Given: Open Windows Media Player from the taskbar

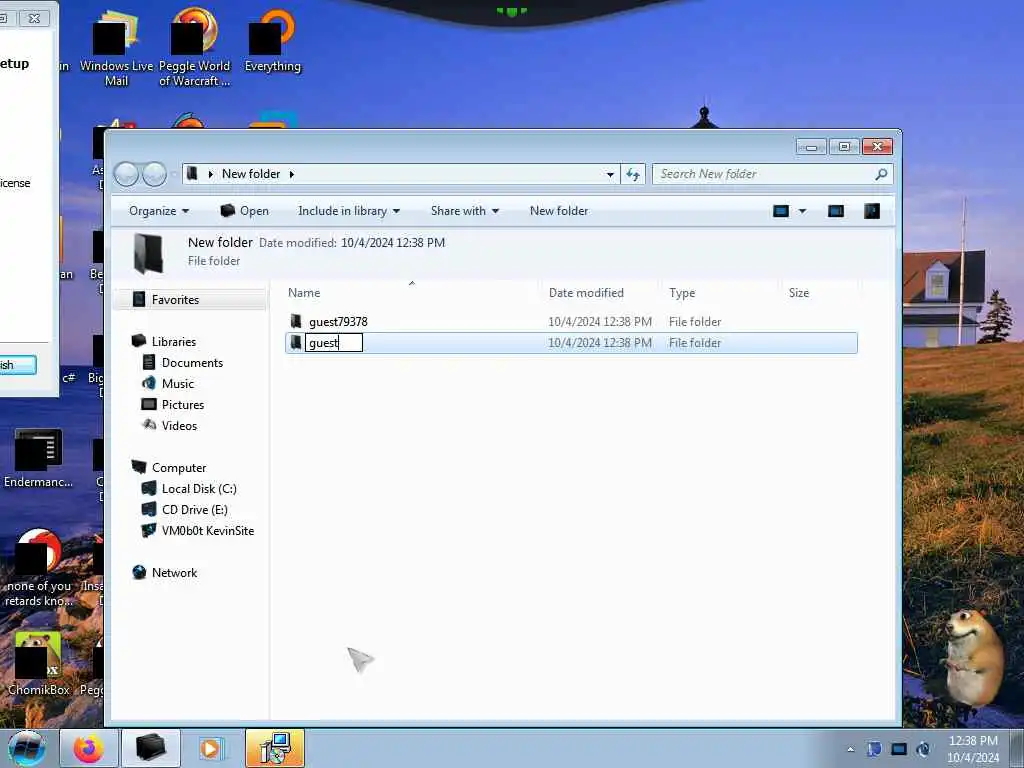Looking at the screenshot, I should point(210,748).
